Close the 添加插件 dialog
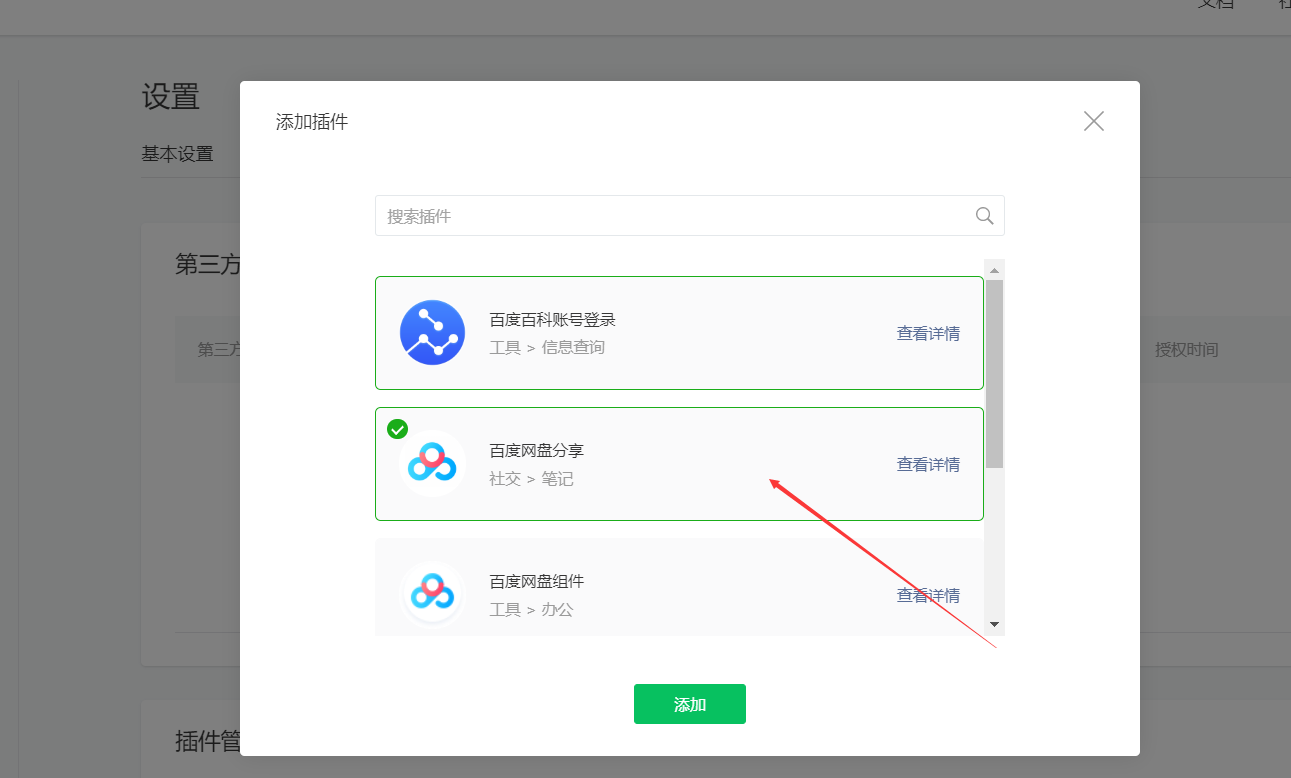 tap(1094, 122)
